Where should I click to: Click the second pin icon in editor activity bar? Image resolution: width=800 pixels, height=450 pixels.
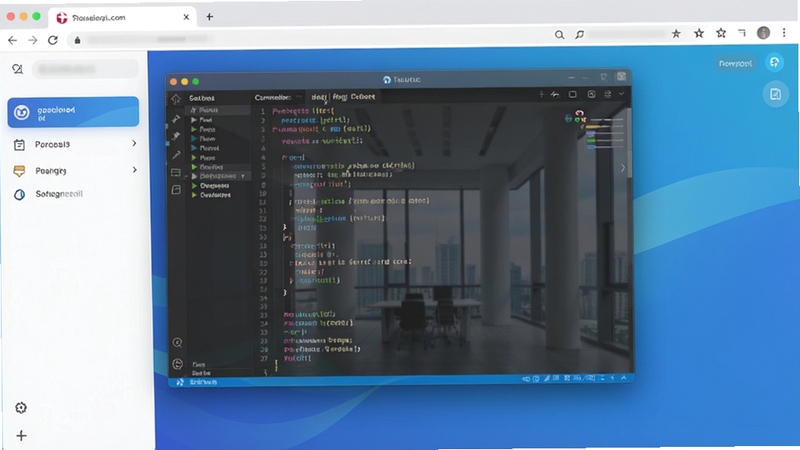tap(176, 136)
